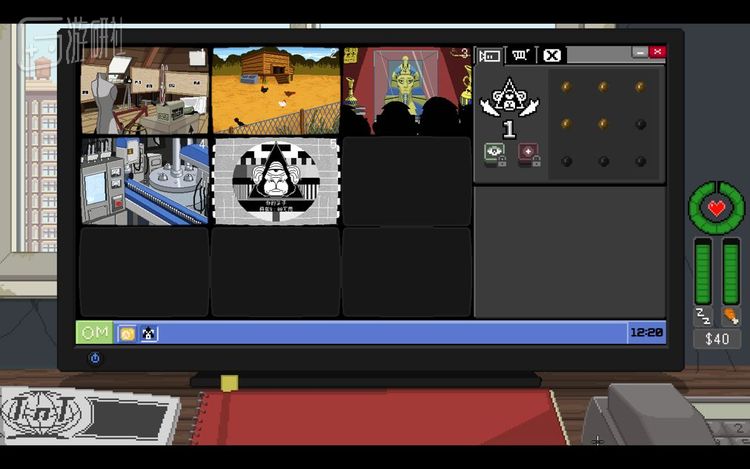The width and height of the screenshot is (750, 469).
Task: Click the yellow taskbar app icon
Action: coord(127,333)
